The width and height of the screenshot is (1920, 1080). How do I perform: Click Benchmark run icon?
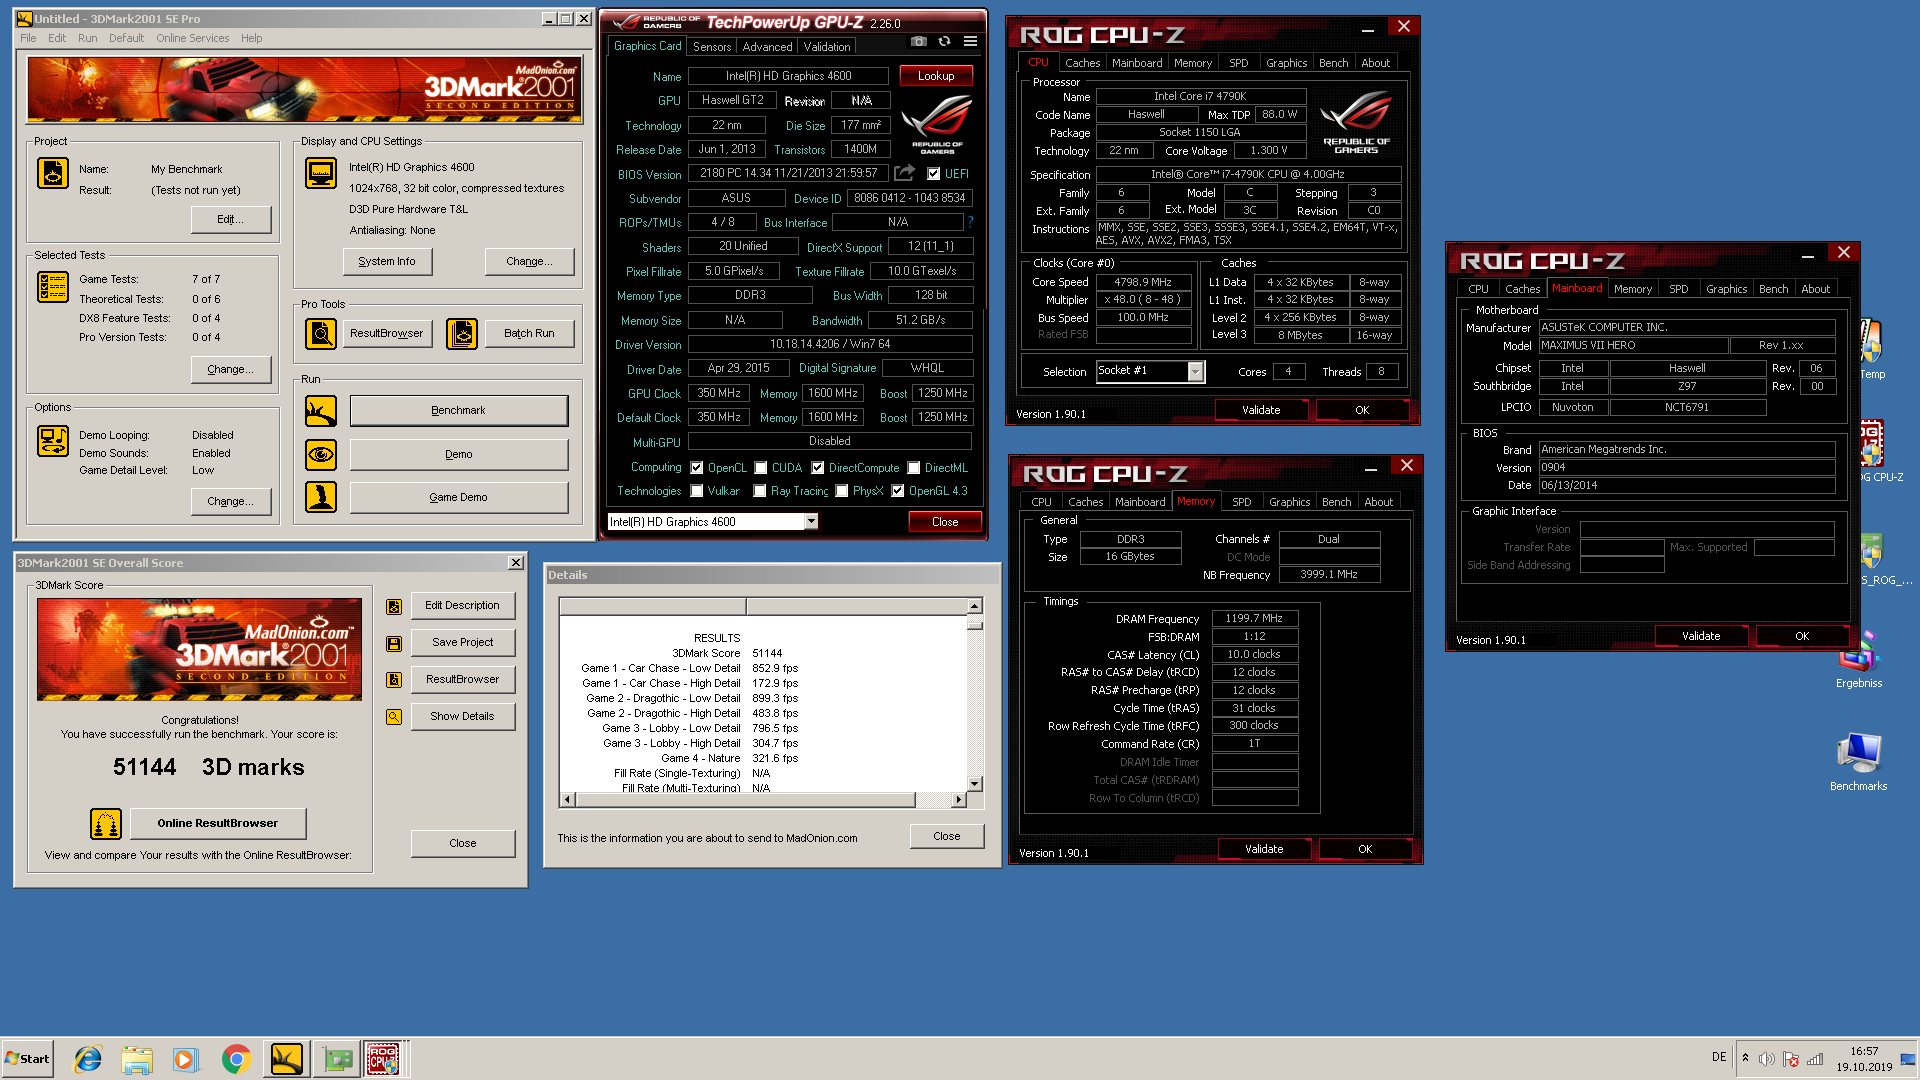coord(321,411)
